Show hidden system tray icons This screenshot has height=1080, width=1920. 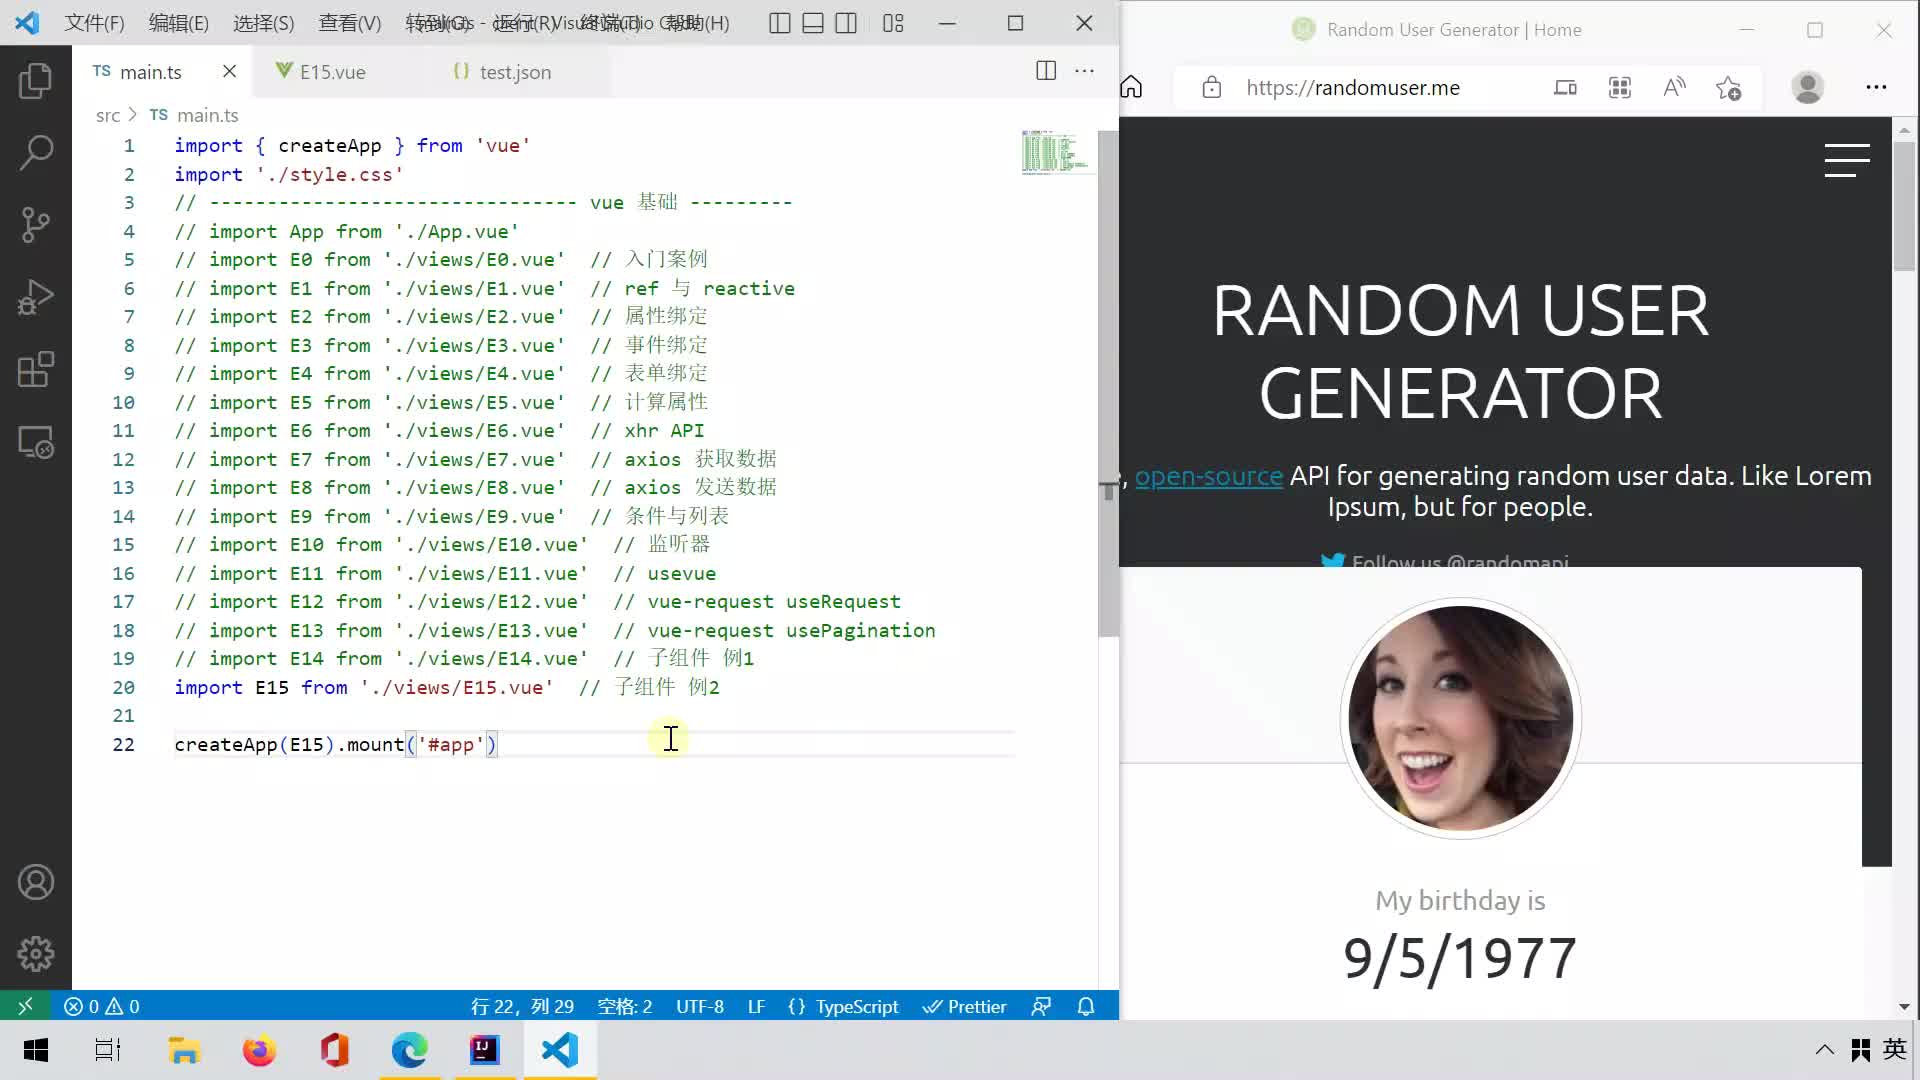[x=1825, y=1050]
